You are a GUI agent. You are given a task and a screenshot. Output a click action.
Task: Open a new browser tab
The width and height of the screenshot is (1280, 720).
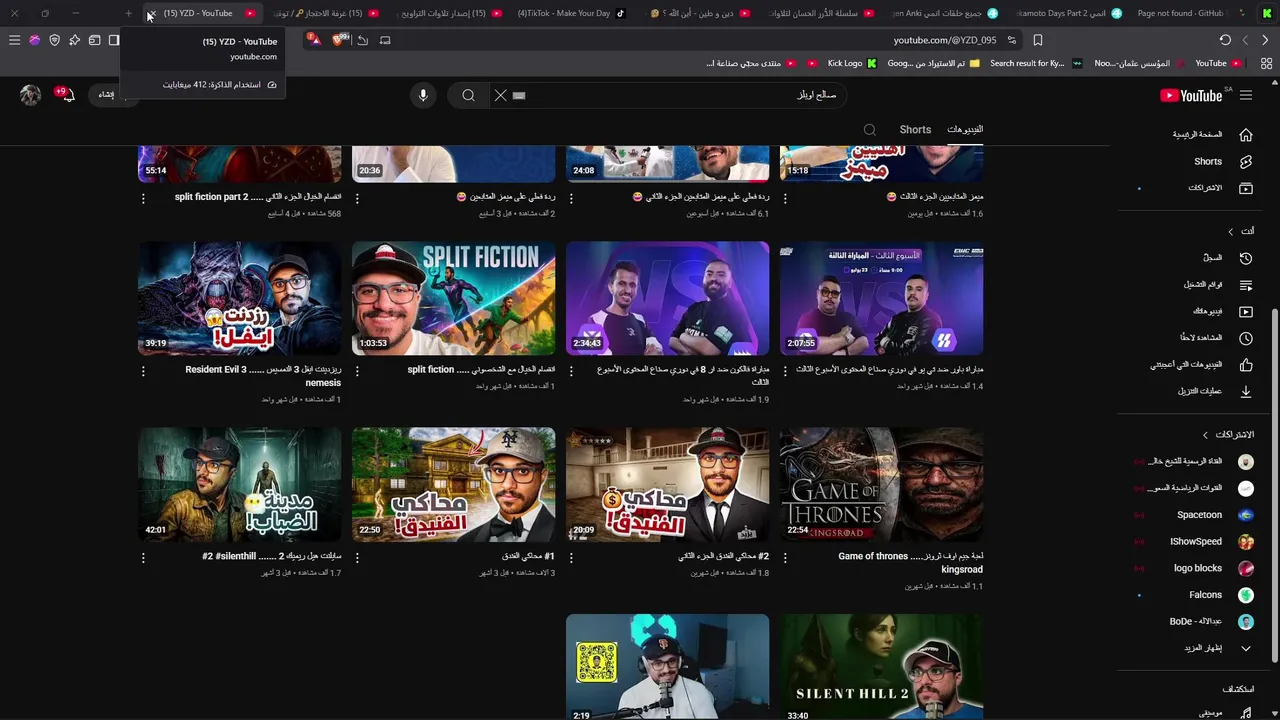128,13
